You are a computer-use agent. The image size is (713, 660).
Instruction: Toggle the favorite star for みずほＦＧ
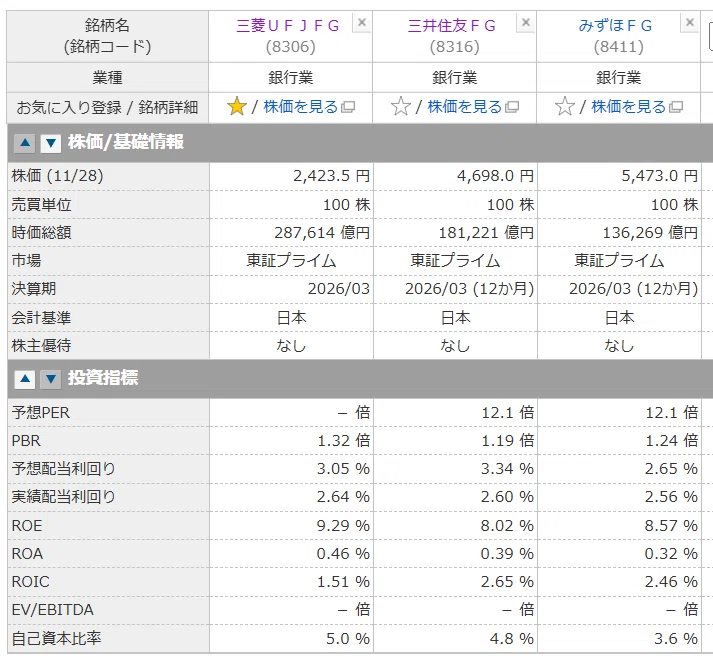tap(565, 107)
